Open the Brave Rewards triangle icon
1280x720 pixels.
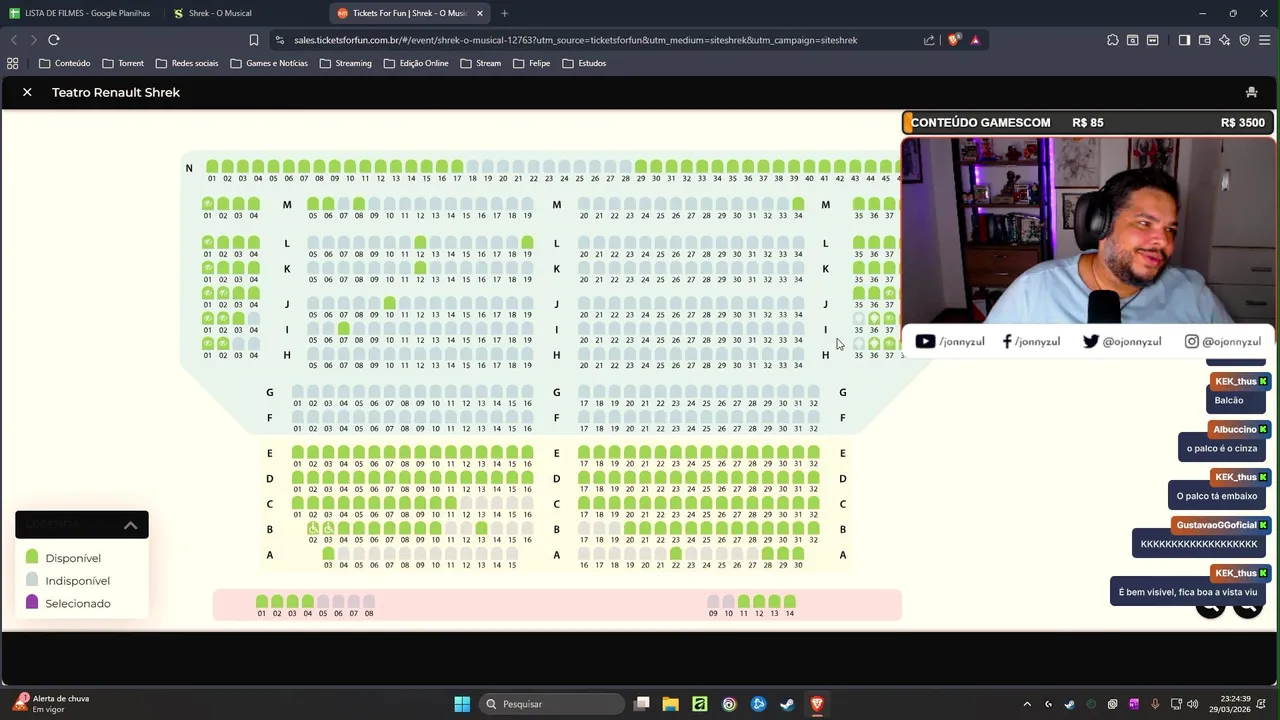coord(975,40)
